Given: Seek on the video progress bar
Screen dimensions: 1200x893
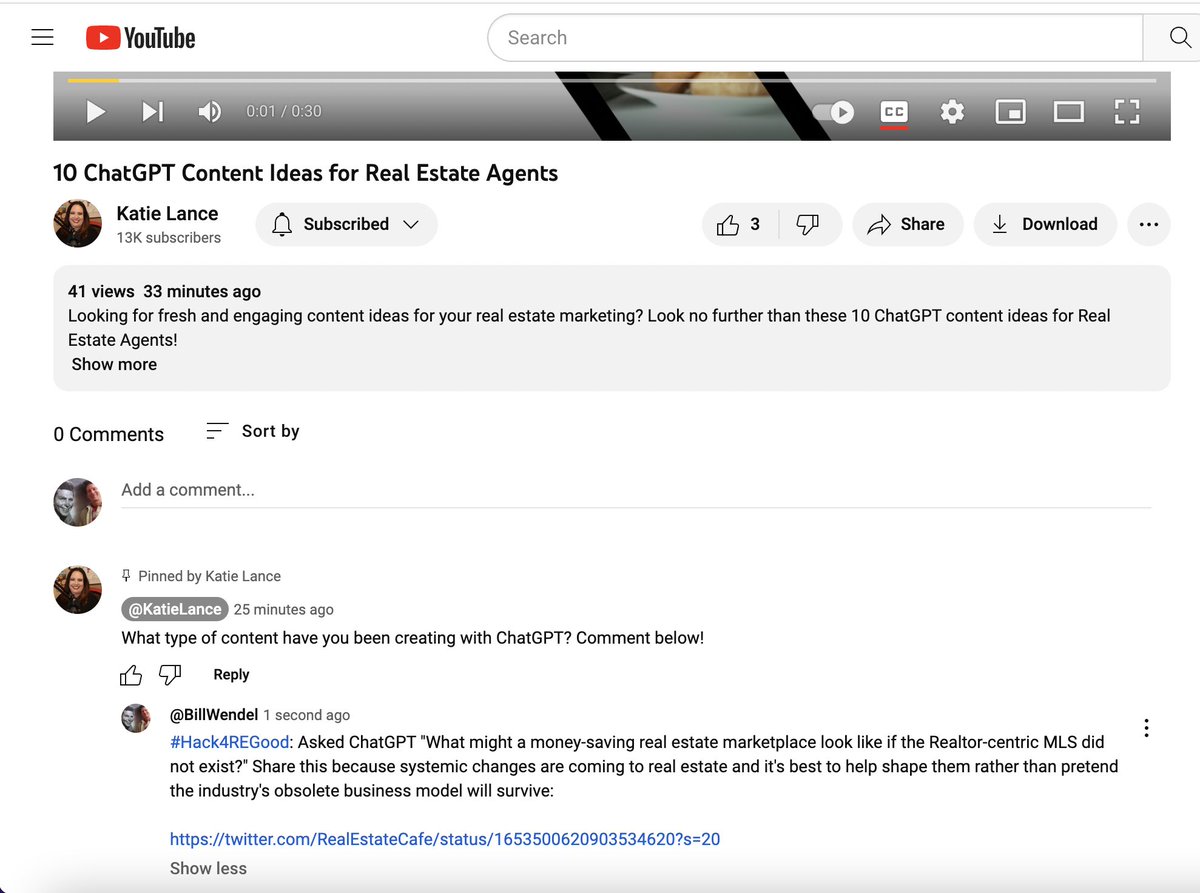Looking at the screenshot, I should pyautogui.click(x=611, y=80).
